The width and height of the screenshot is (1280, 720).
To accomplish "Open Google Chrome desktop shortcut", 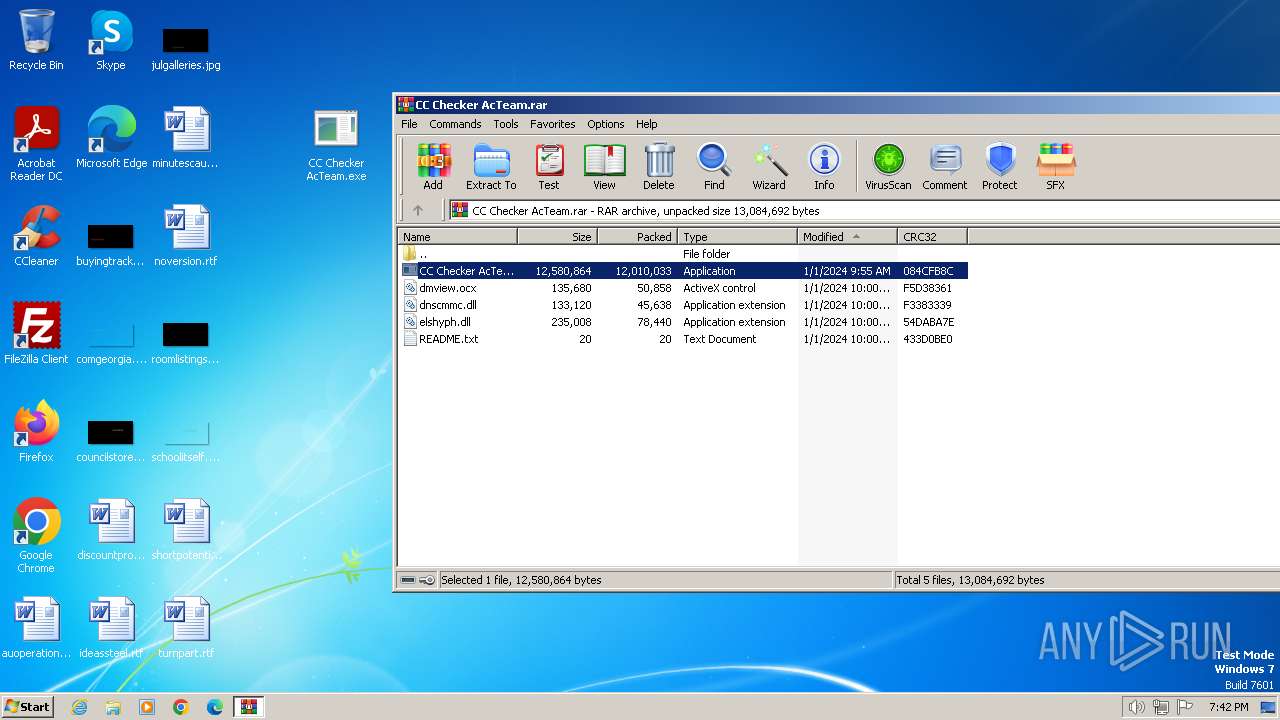I will [36, 536].
